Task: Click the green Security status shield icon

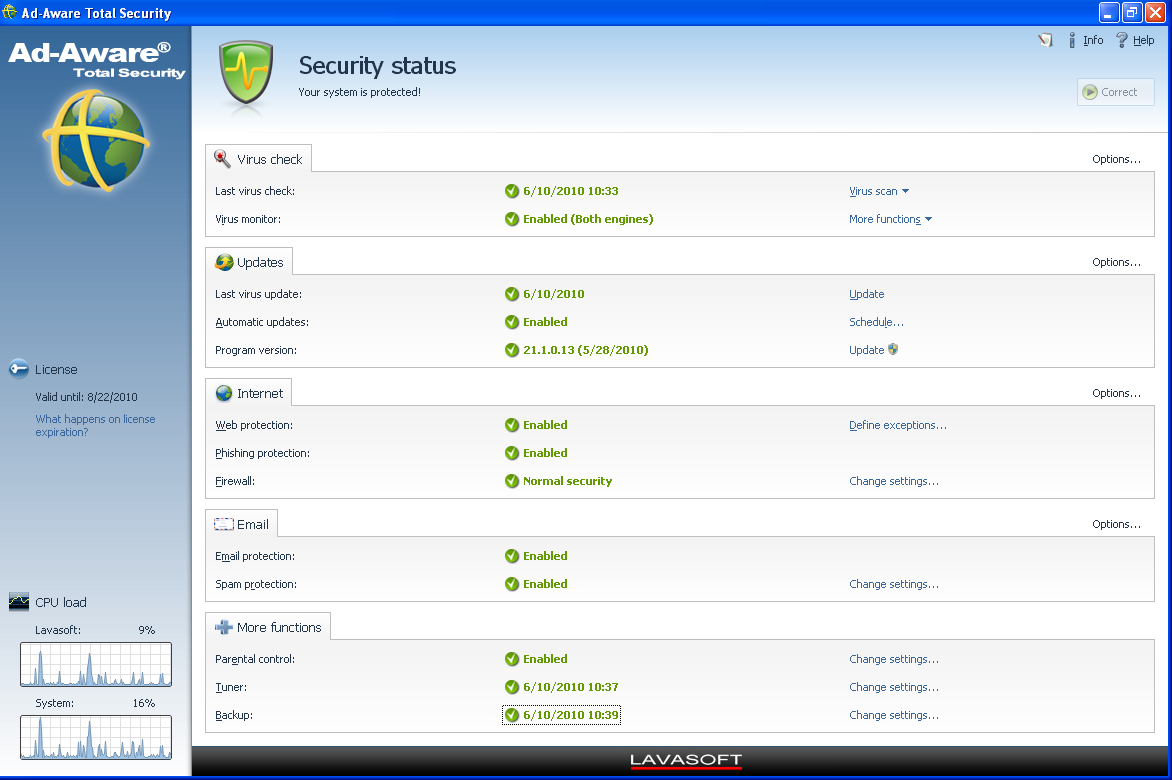Action: point(246,74)
